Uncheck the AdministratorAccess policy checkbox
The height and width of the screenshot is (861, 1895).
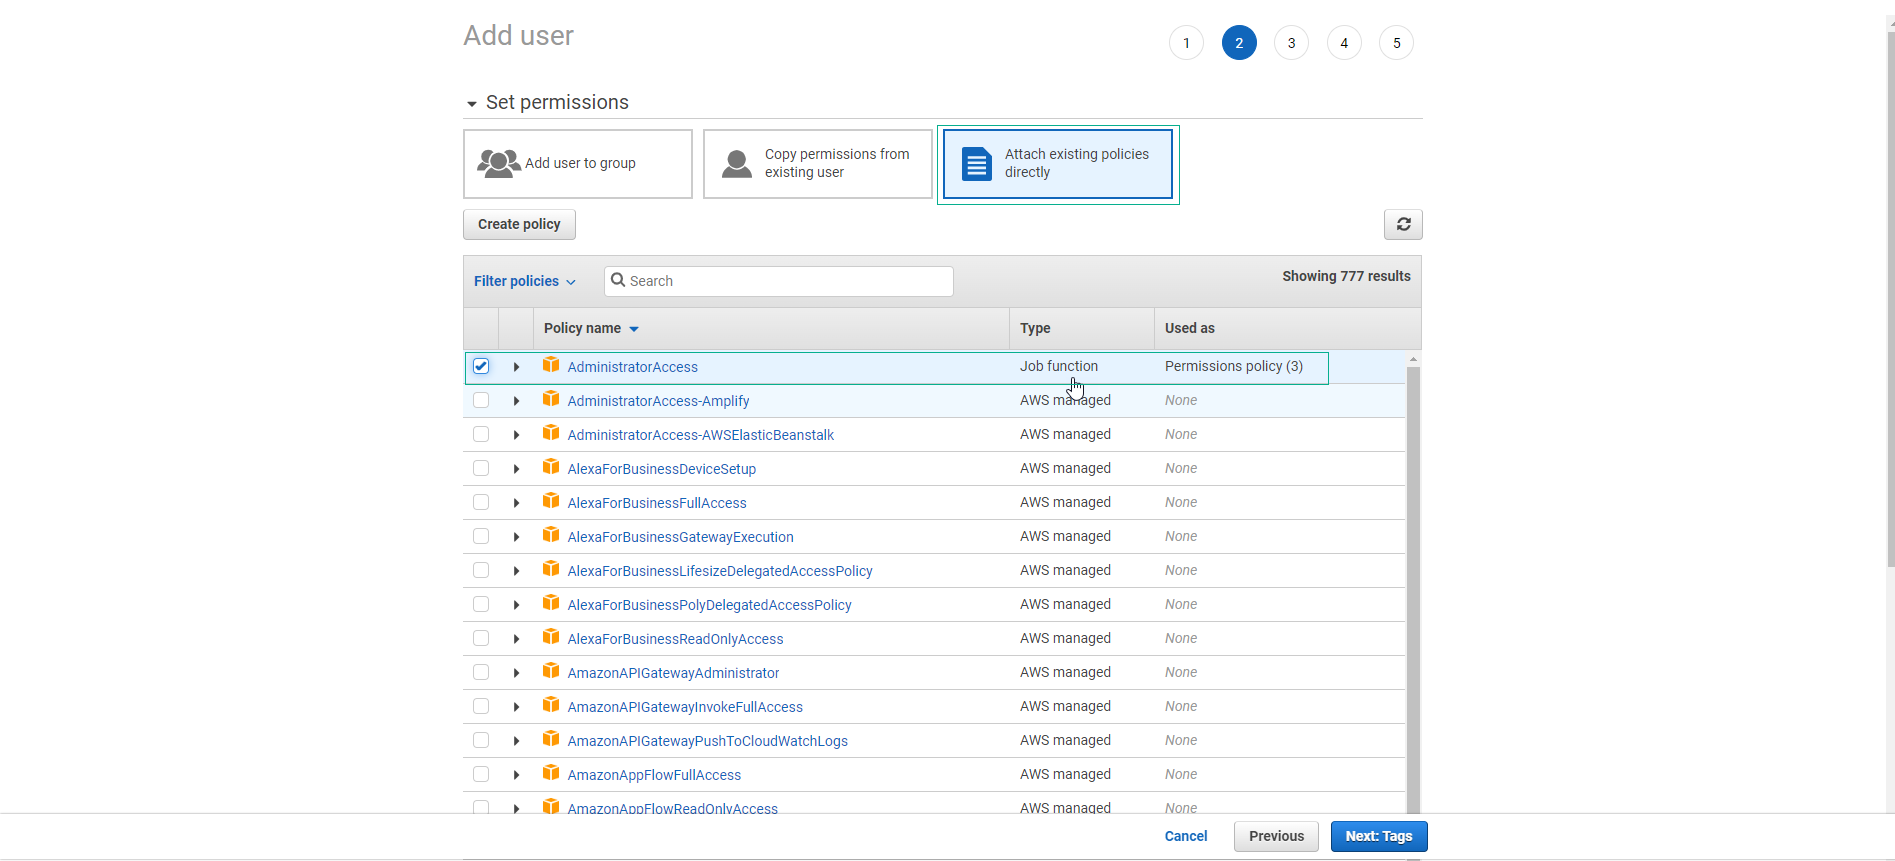pyautogui.click(x=481, y=366)
